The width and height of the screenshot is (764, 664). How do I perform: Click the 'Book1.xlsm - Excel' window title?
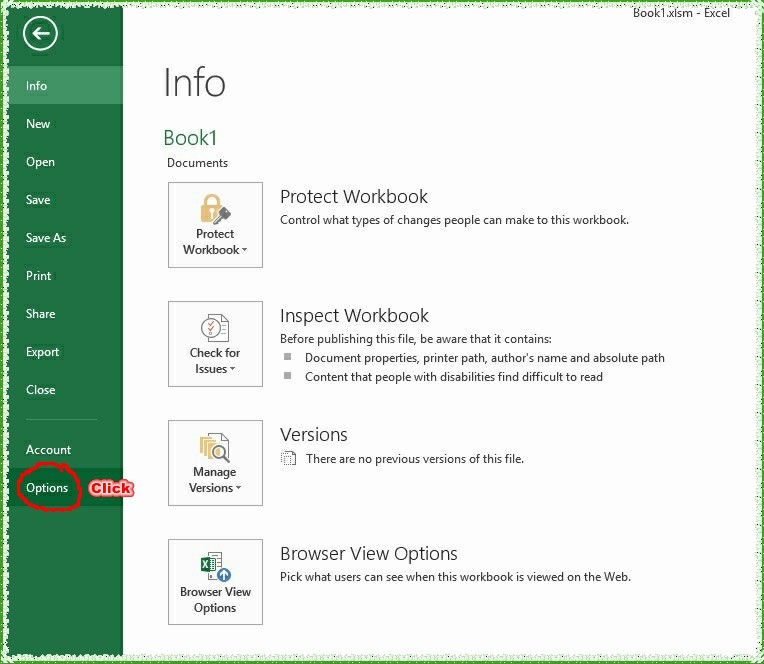681,13
